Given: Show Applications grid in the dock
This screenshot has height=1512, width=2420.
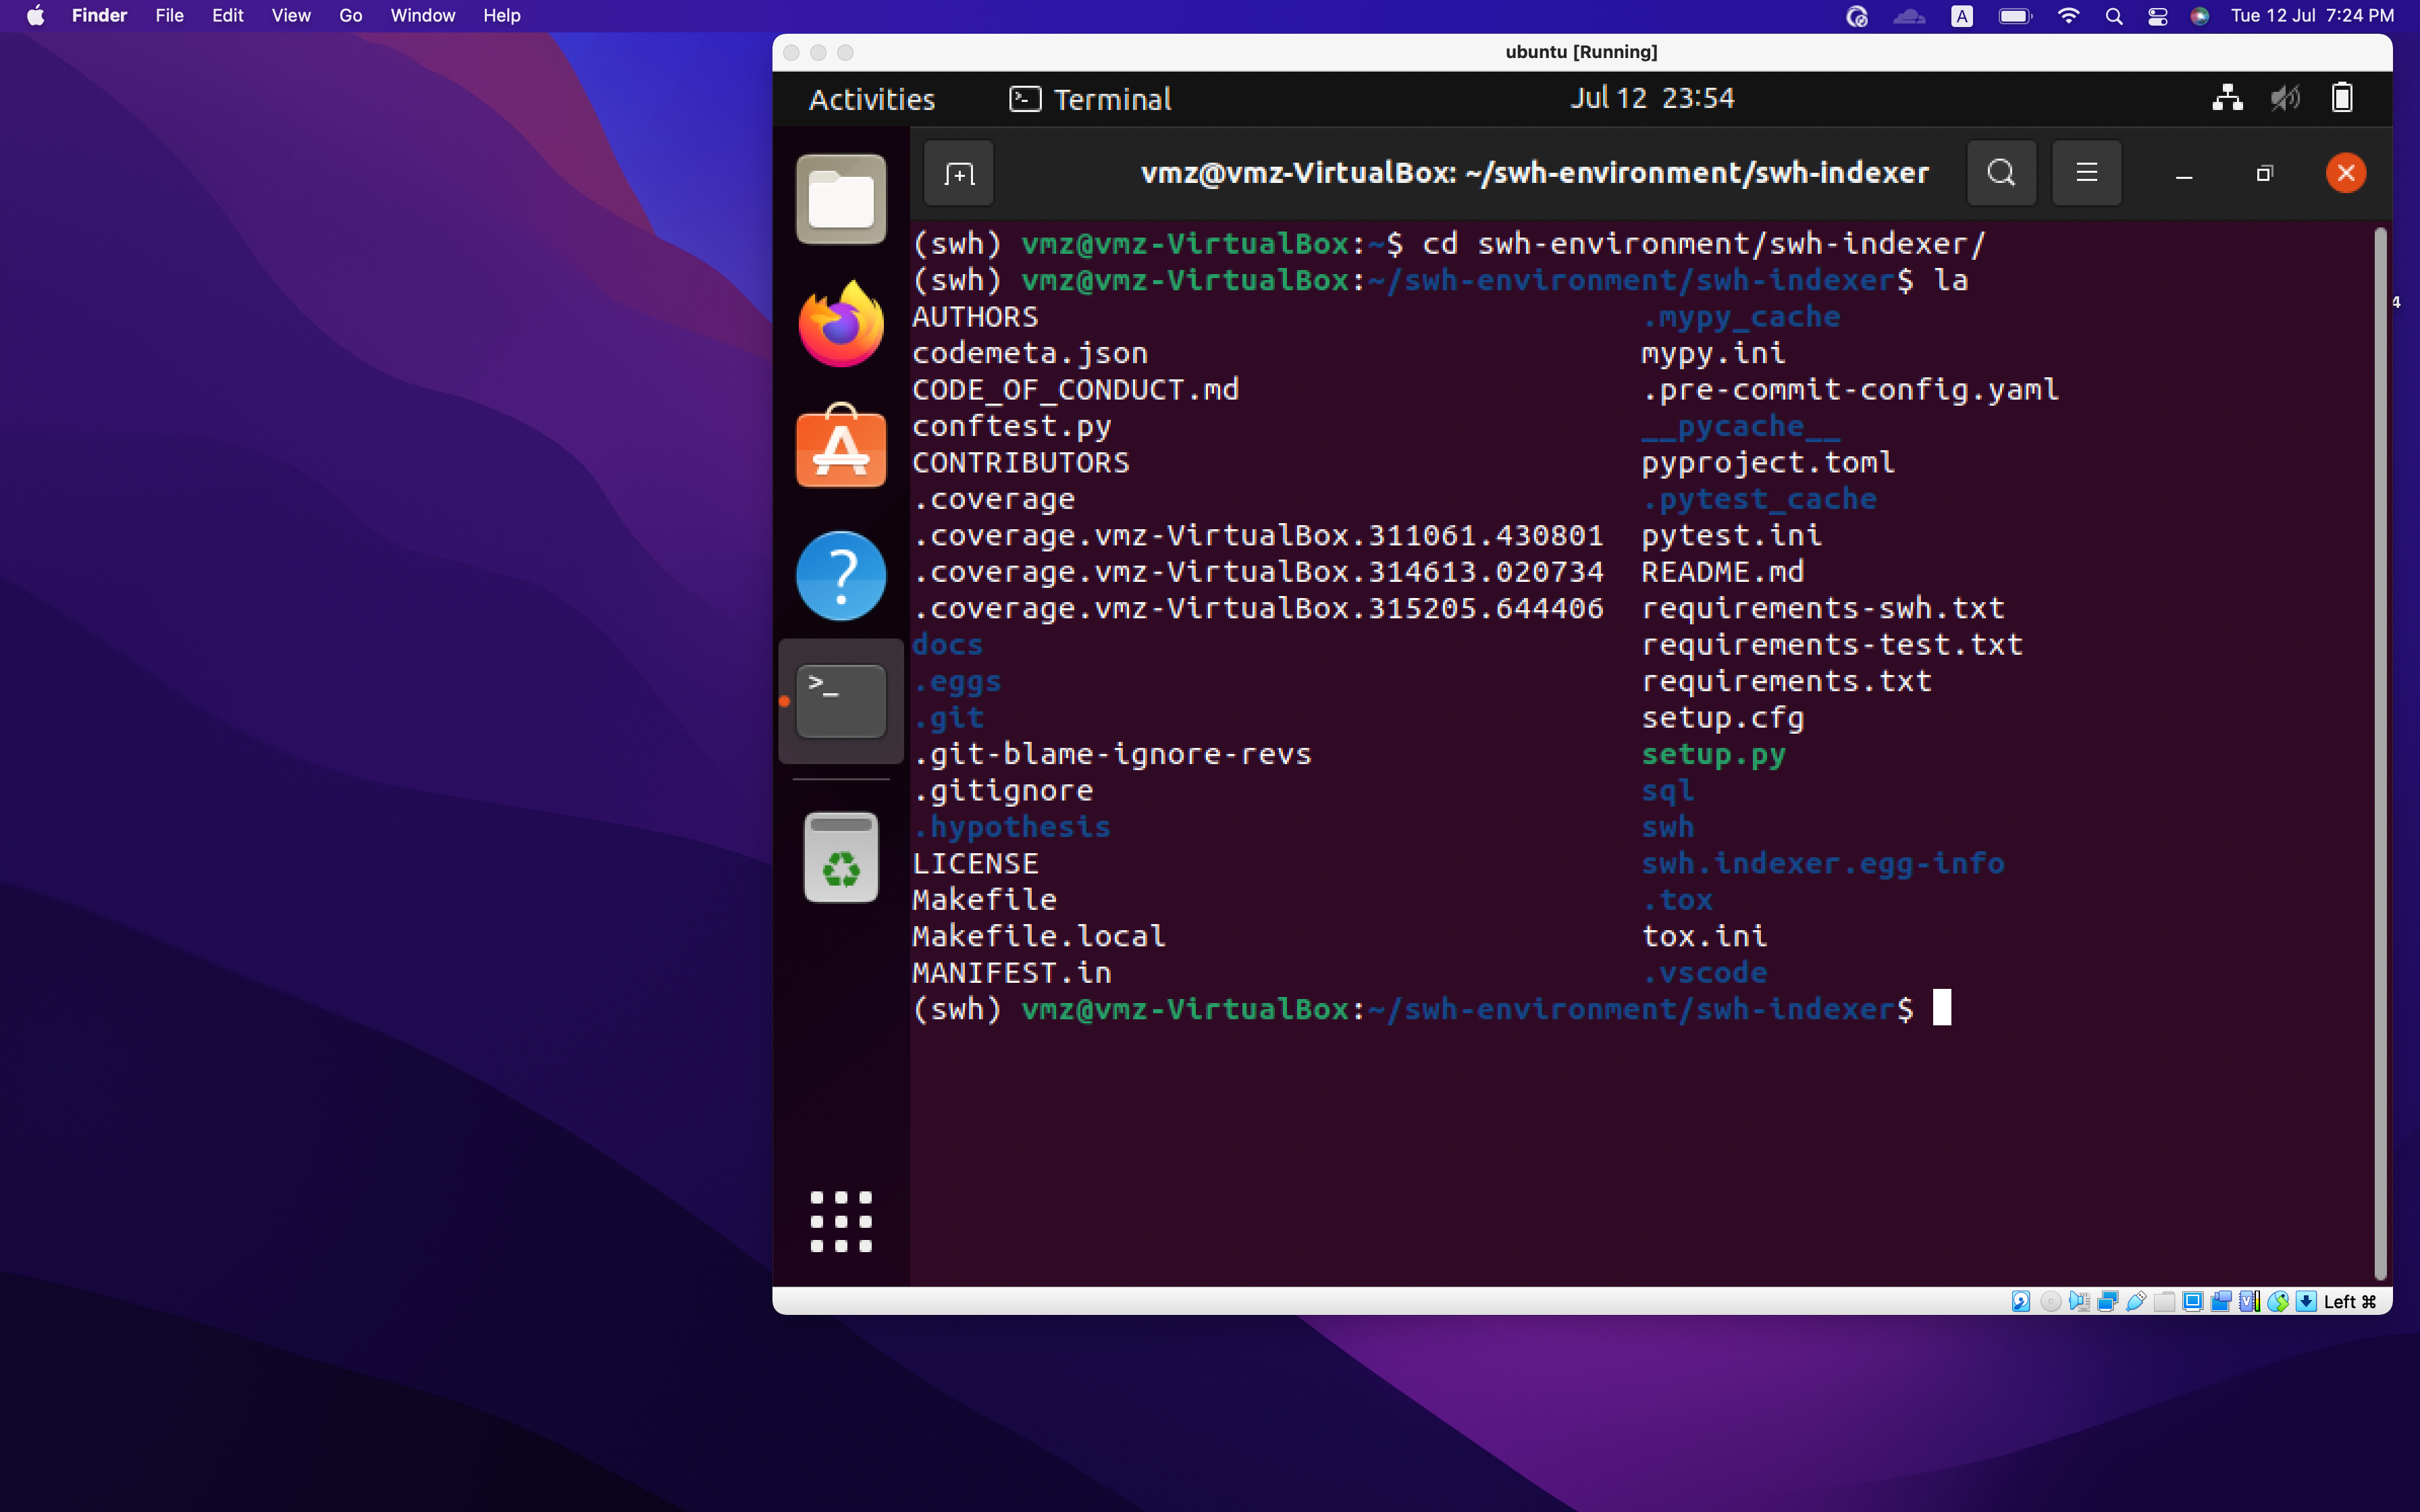Looking at the screenshot, I should coord(841,1221).
